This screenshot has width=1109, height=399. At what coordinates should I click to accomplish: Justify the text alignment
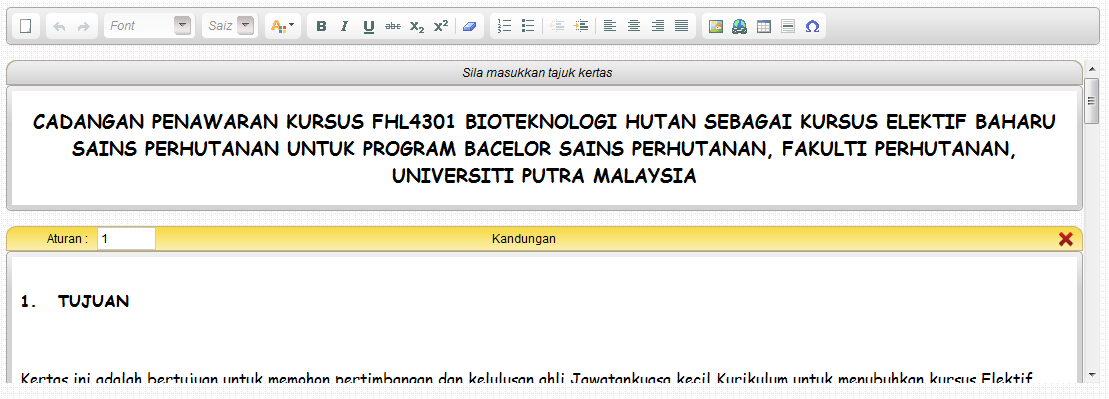point(681,26)
